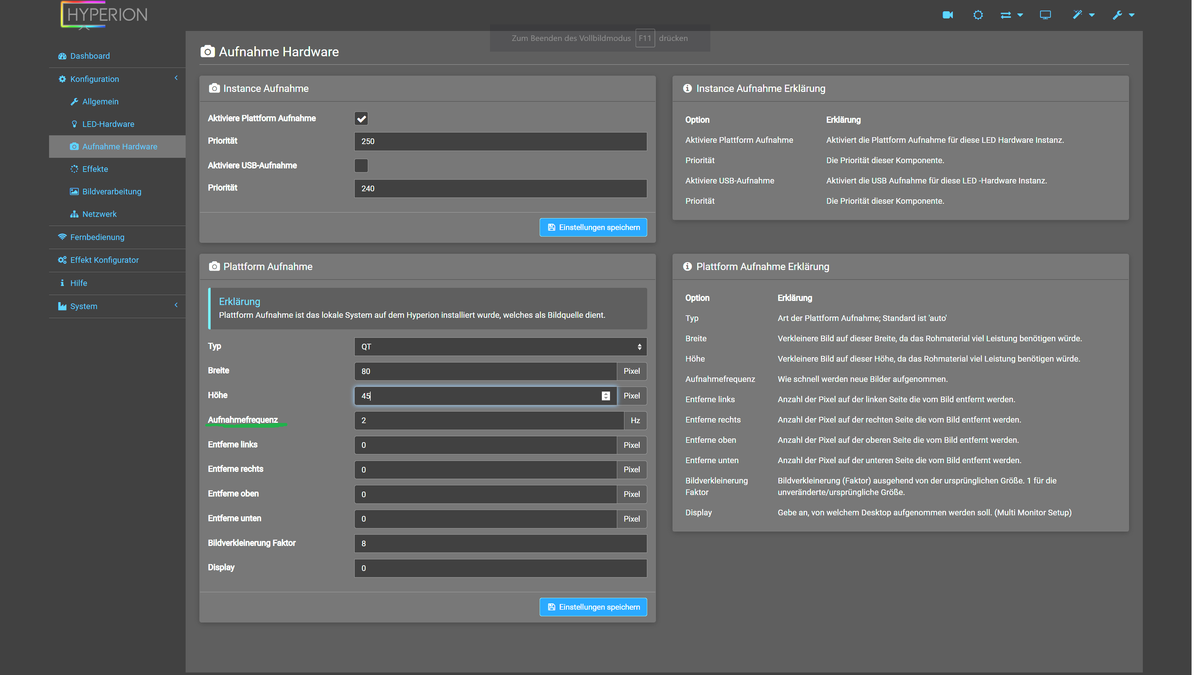Click info icon in Instance Aufnahme Erklärung
The width and height of the screenshot is (1200, 675).
[x=687, y=88]
